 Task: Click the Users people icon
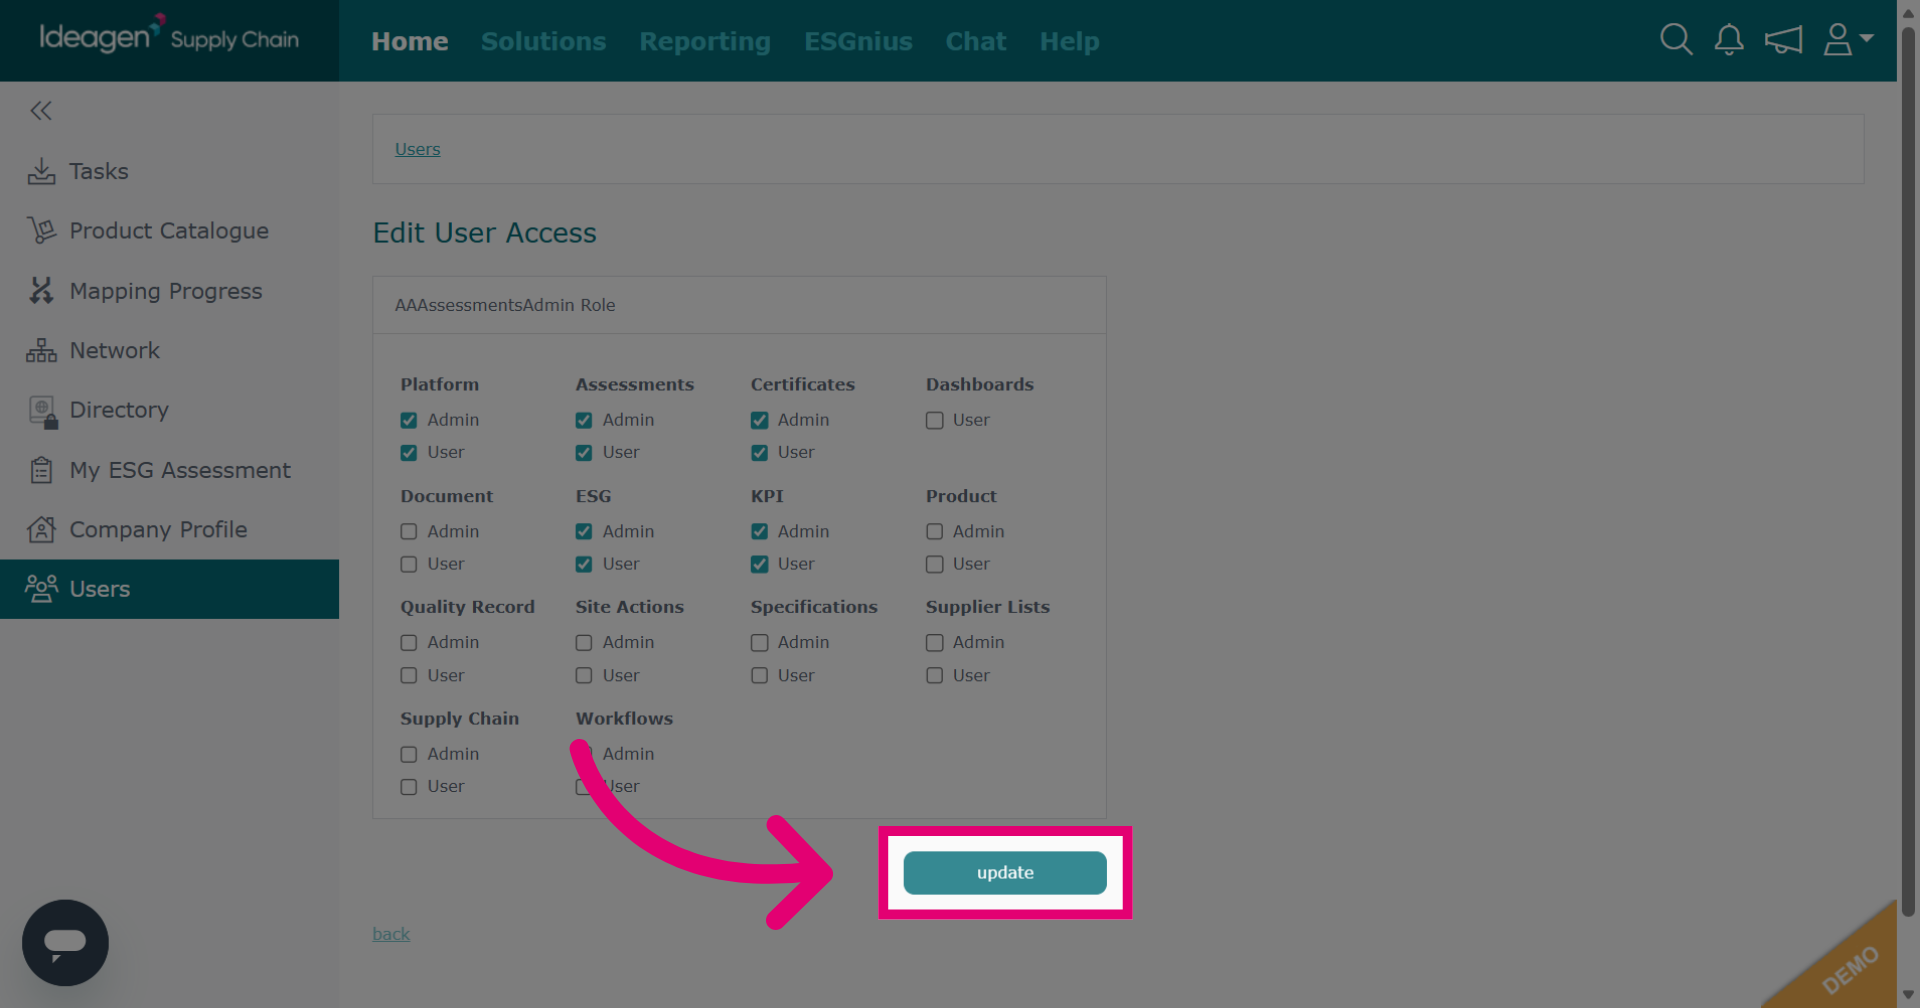(x=41, y=589)
